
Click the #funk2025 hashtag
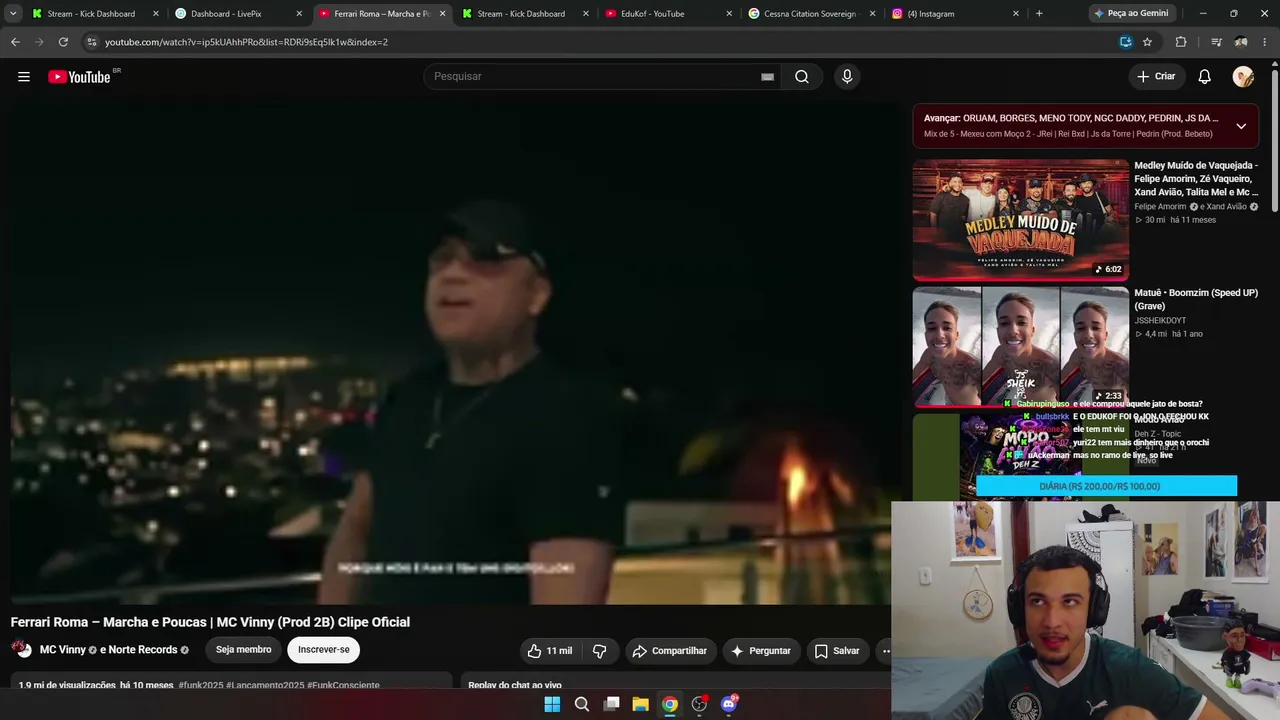click(x=201, y=685)
